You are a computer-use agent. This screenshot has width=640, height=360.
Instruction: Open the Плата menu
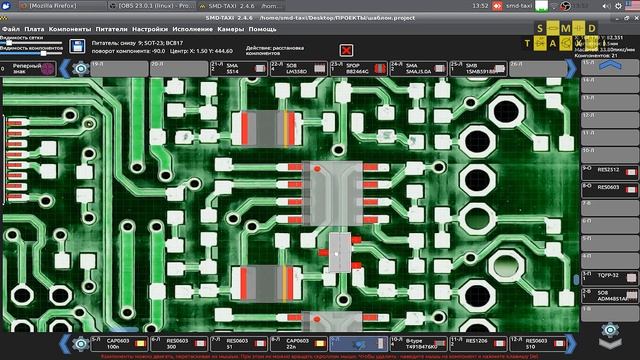click(34, 29)
